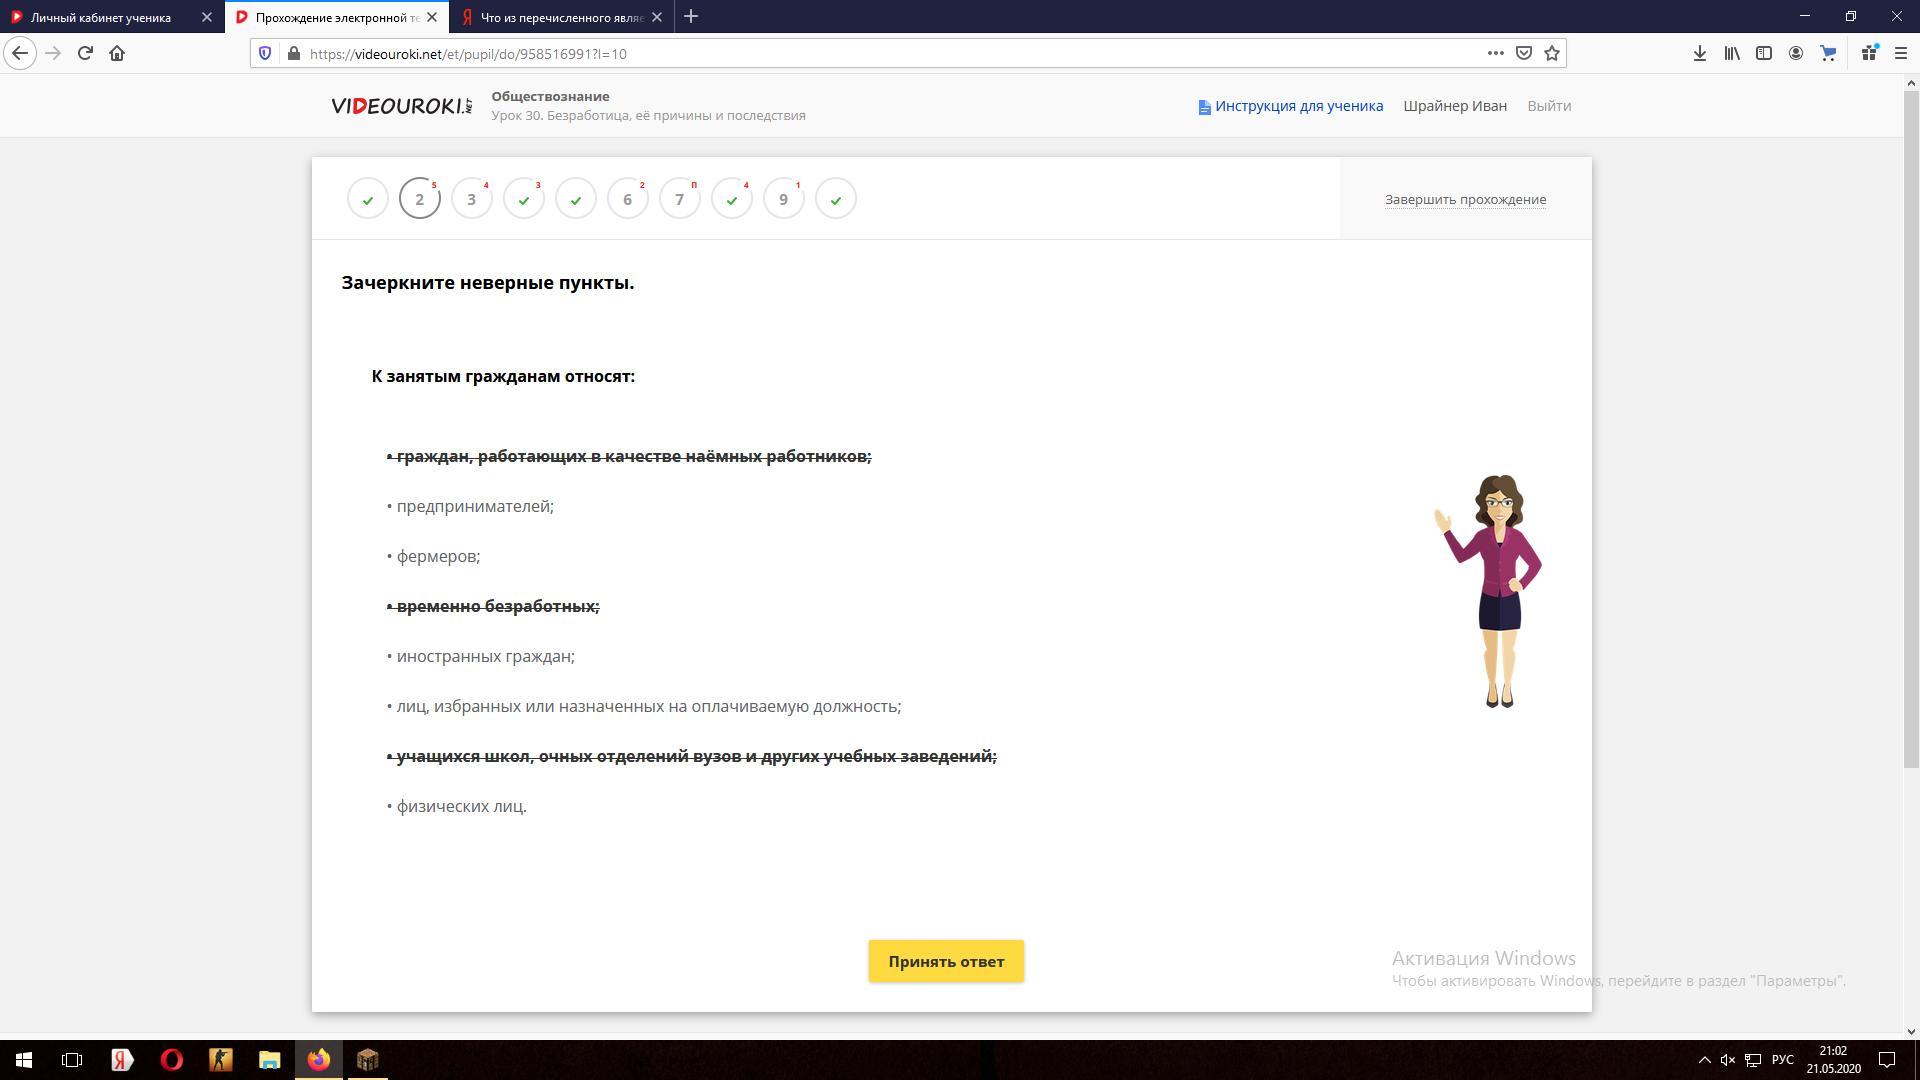This screenshot has width=1920, height=1080.
Task: Go to question 6 in progress bar
Action: point(627,199)
